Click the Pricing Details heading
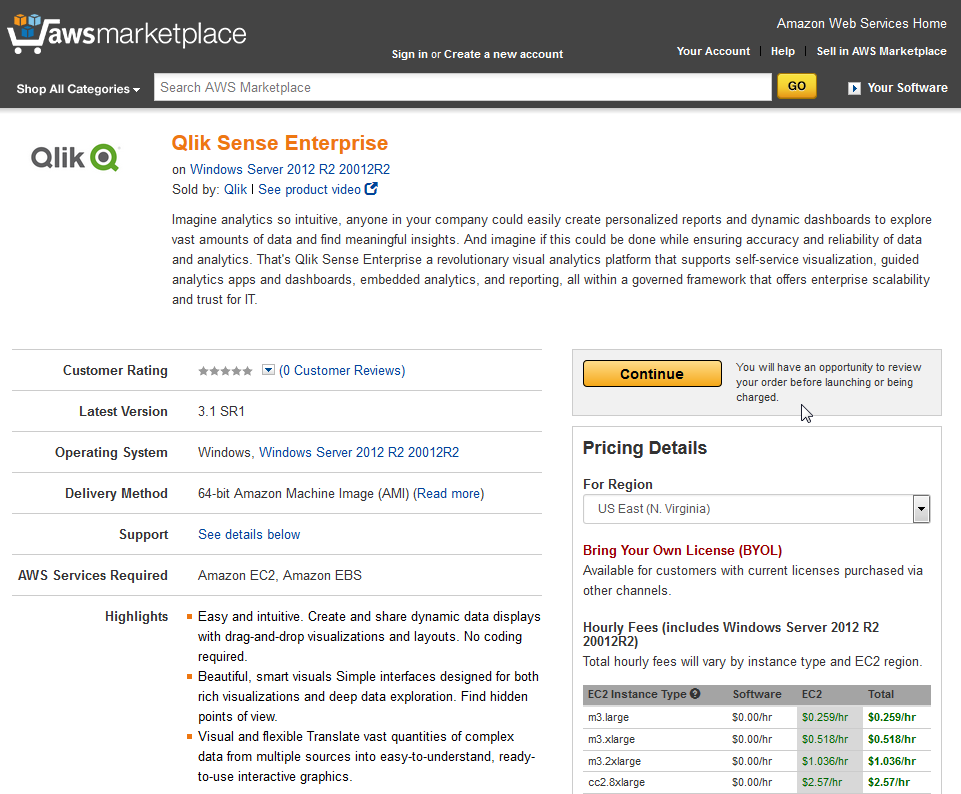The width and height of the screenshot is (961, 794). (x=645, y=448)
